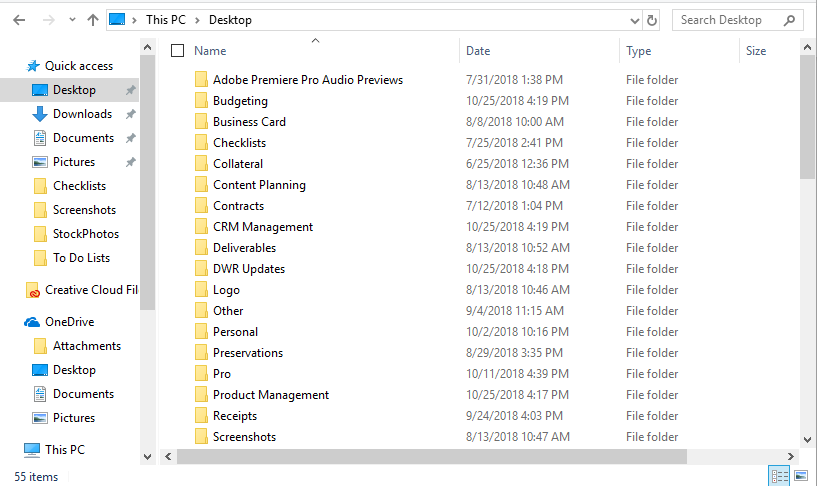Click the DWR Updates folder icon
This screenshot has height=486, width=817.
click(x=201, y=268)
